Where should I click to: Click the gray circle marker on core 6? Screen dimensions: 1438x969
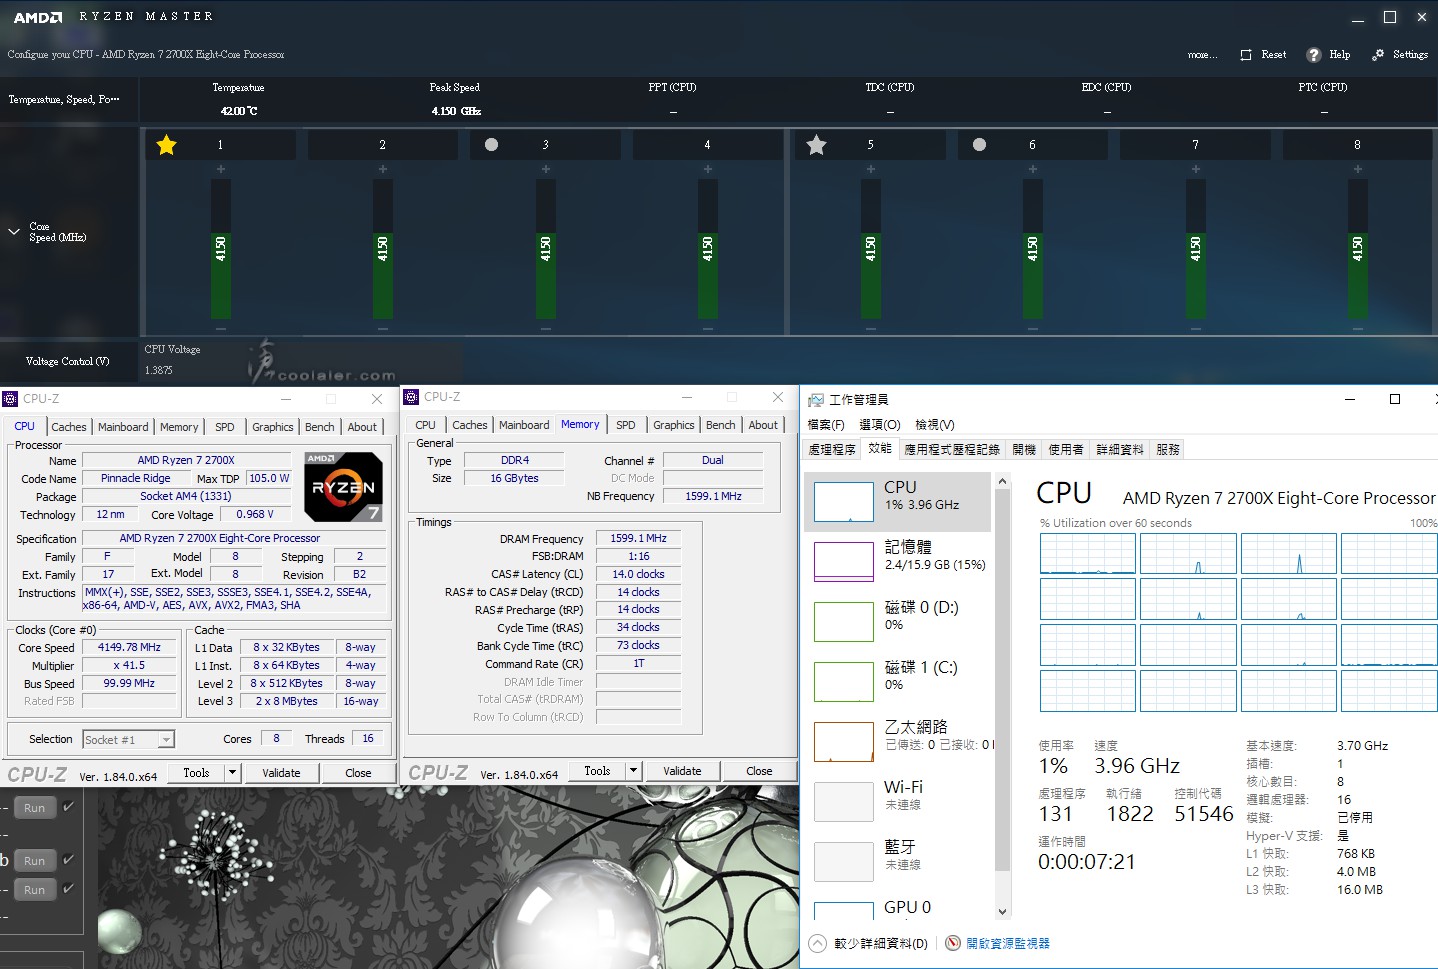point(979,144)
